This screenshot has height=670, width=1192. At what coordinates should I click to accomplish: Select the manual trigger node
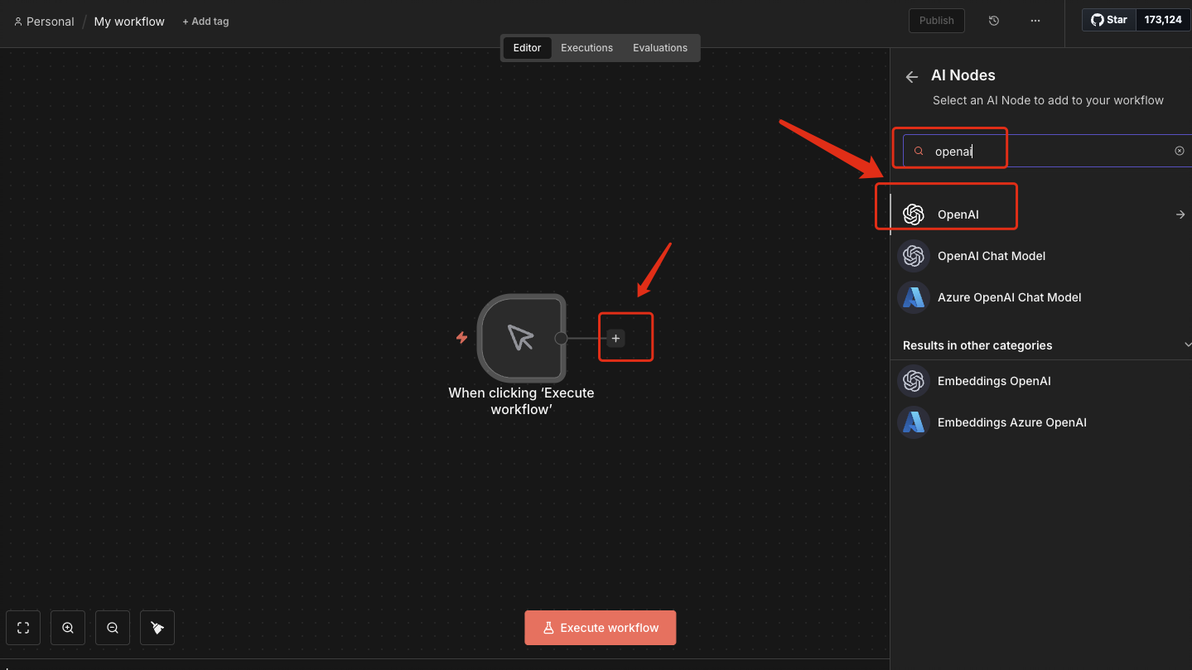[522, 338]
